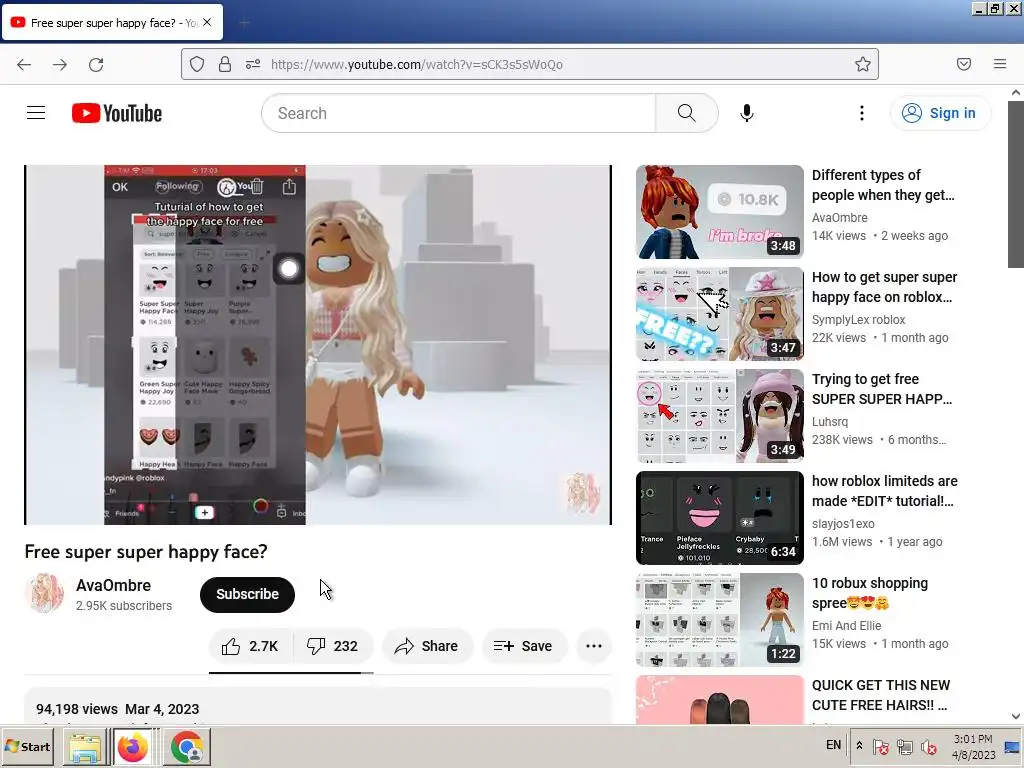Open the Action Center flag tray icon
This screenshot has width=1024, height=768.
(x=880, y=746)
